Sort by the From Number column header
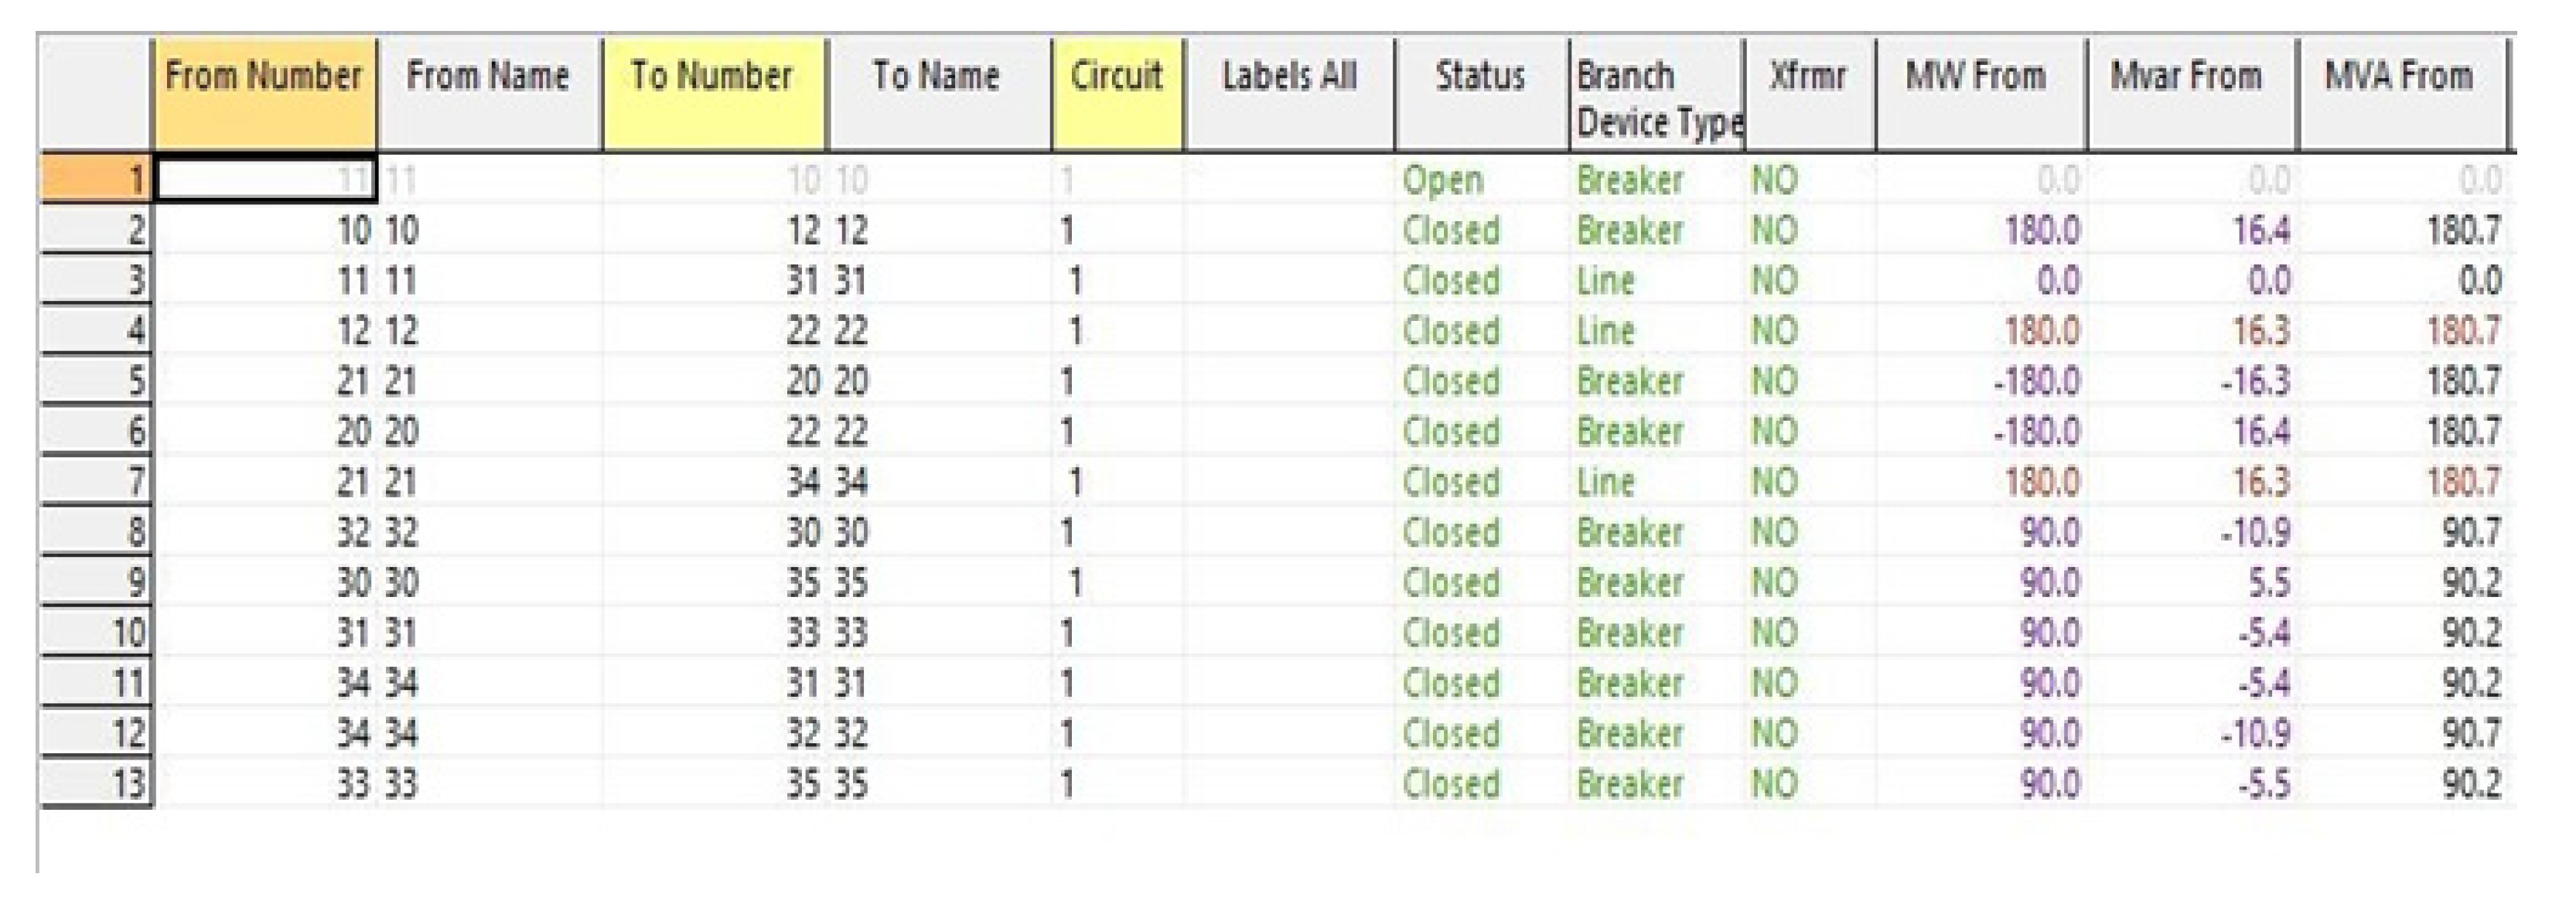This screenshot has width=2576, height=908. 264,96
